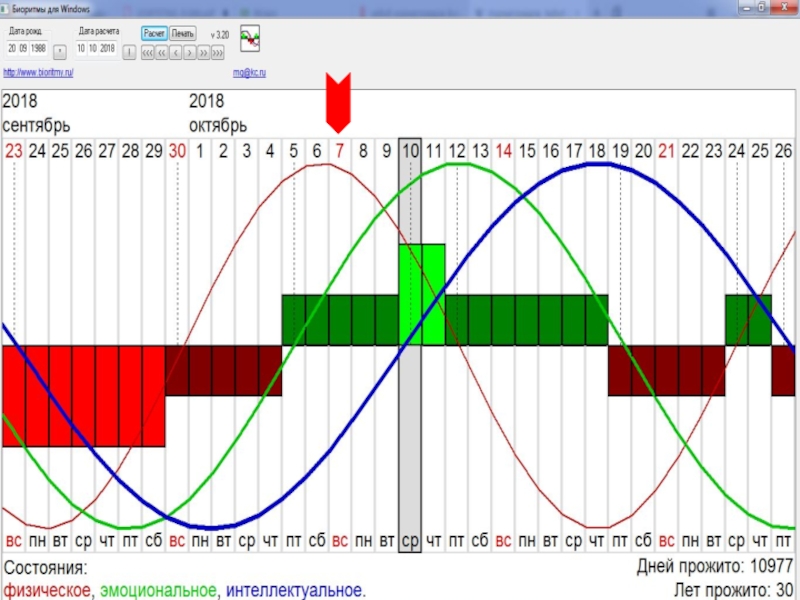The width and height of the screenshot is (800, 600).
Task: Click the red arrow marker above day 7
Action: coord(340,102)
